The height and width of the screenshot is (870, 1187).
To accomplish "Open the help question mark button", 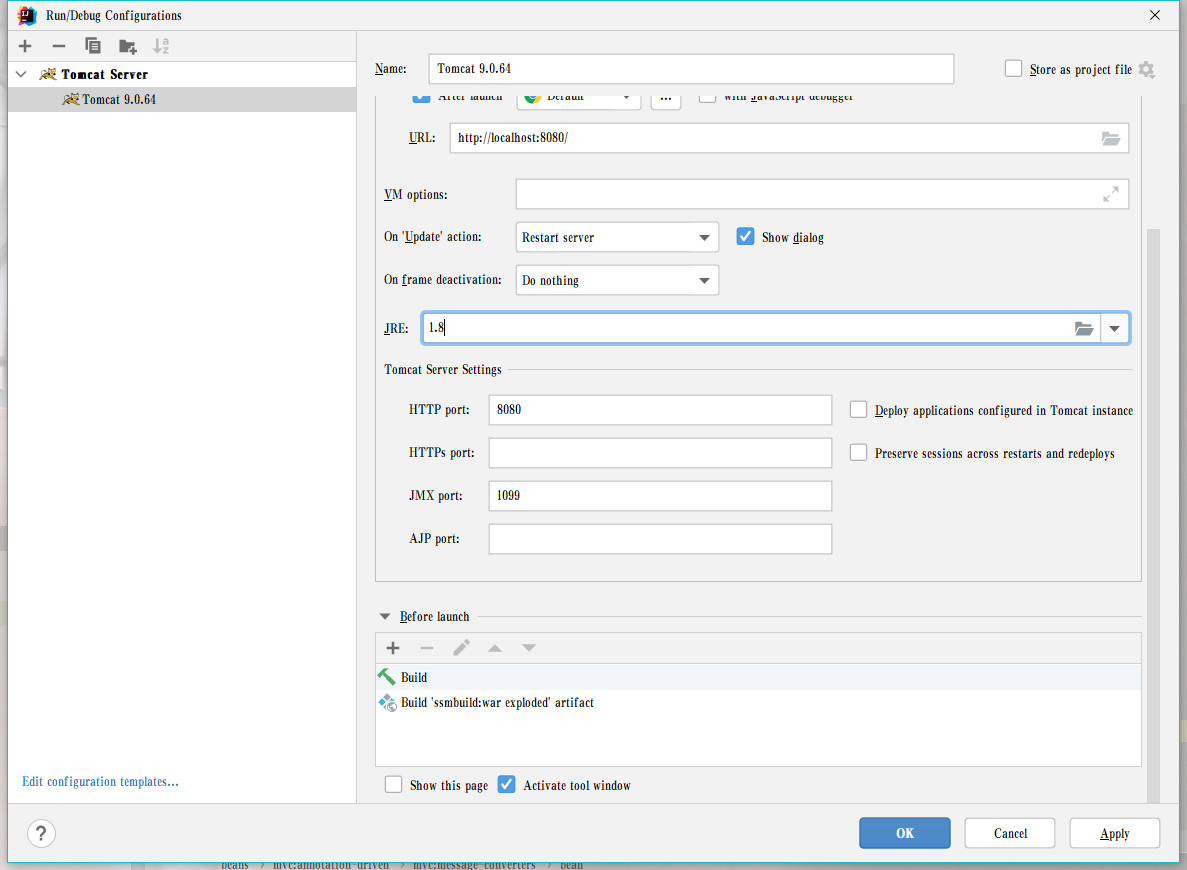I will coord(41,833).
